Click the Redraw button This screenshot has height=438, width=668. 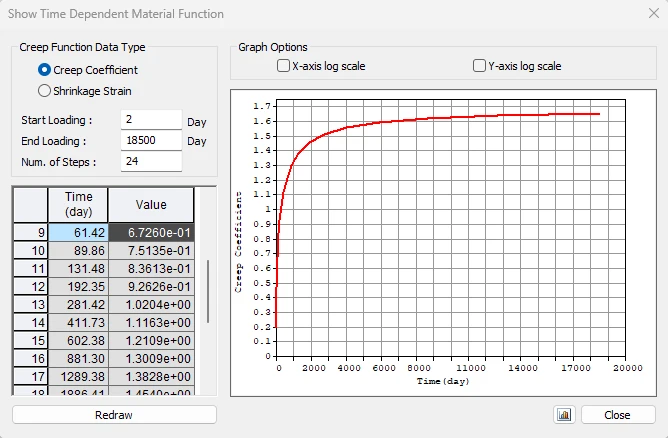(x=114, y=415)
